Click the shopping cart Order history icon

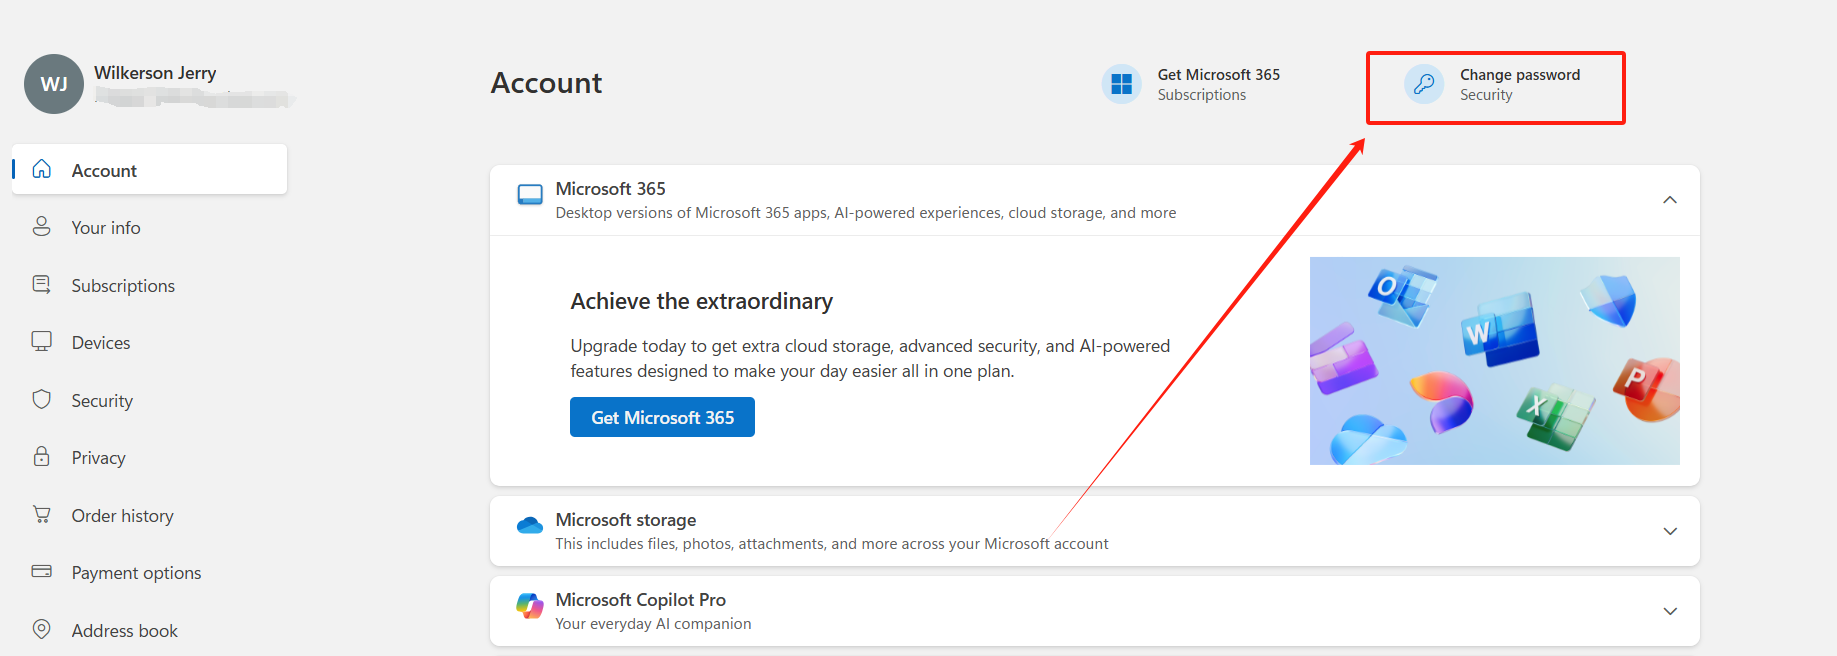41,514
